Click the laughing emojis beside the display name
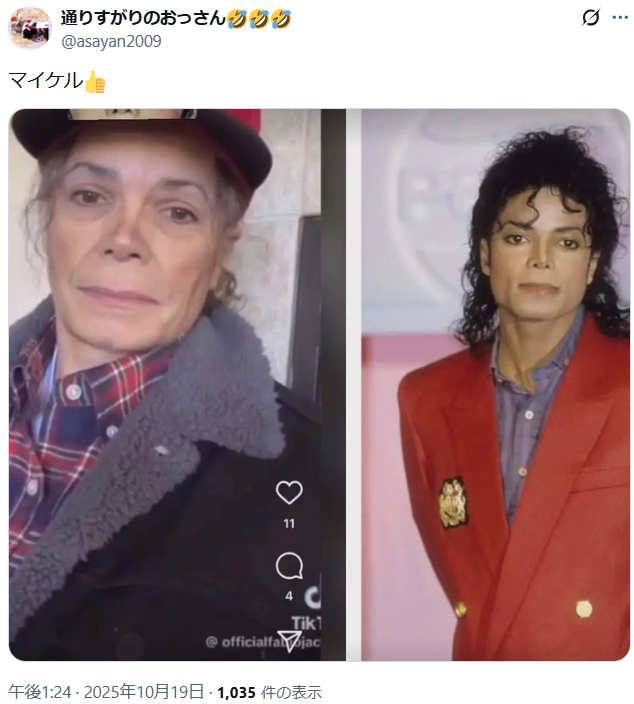The height and width of the screenshot is (704, 634). point(259,18)
